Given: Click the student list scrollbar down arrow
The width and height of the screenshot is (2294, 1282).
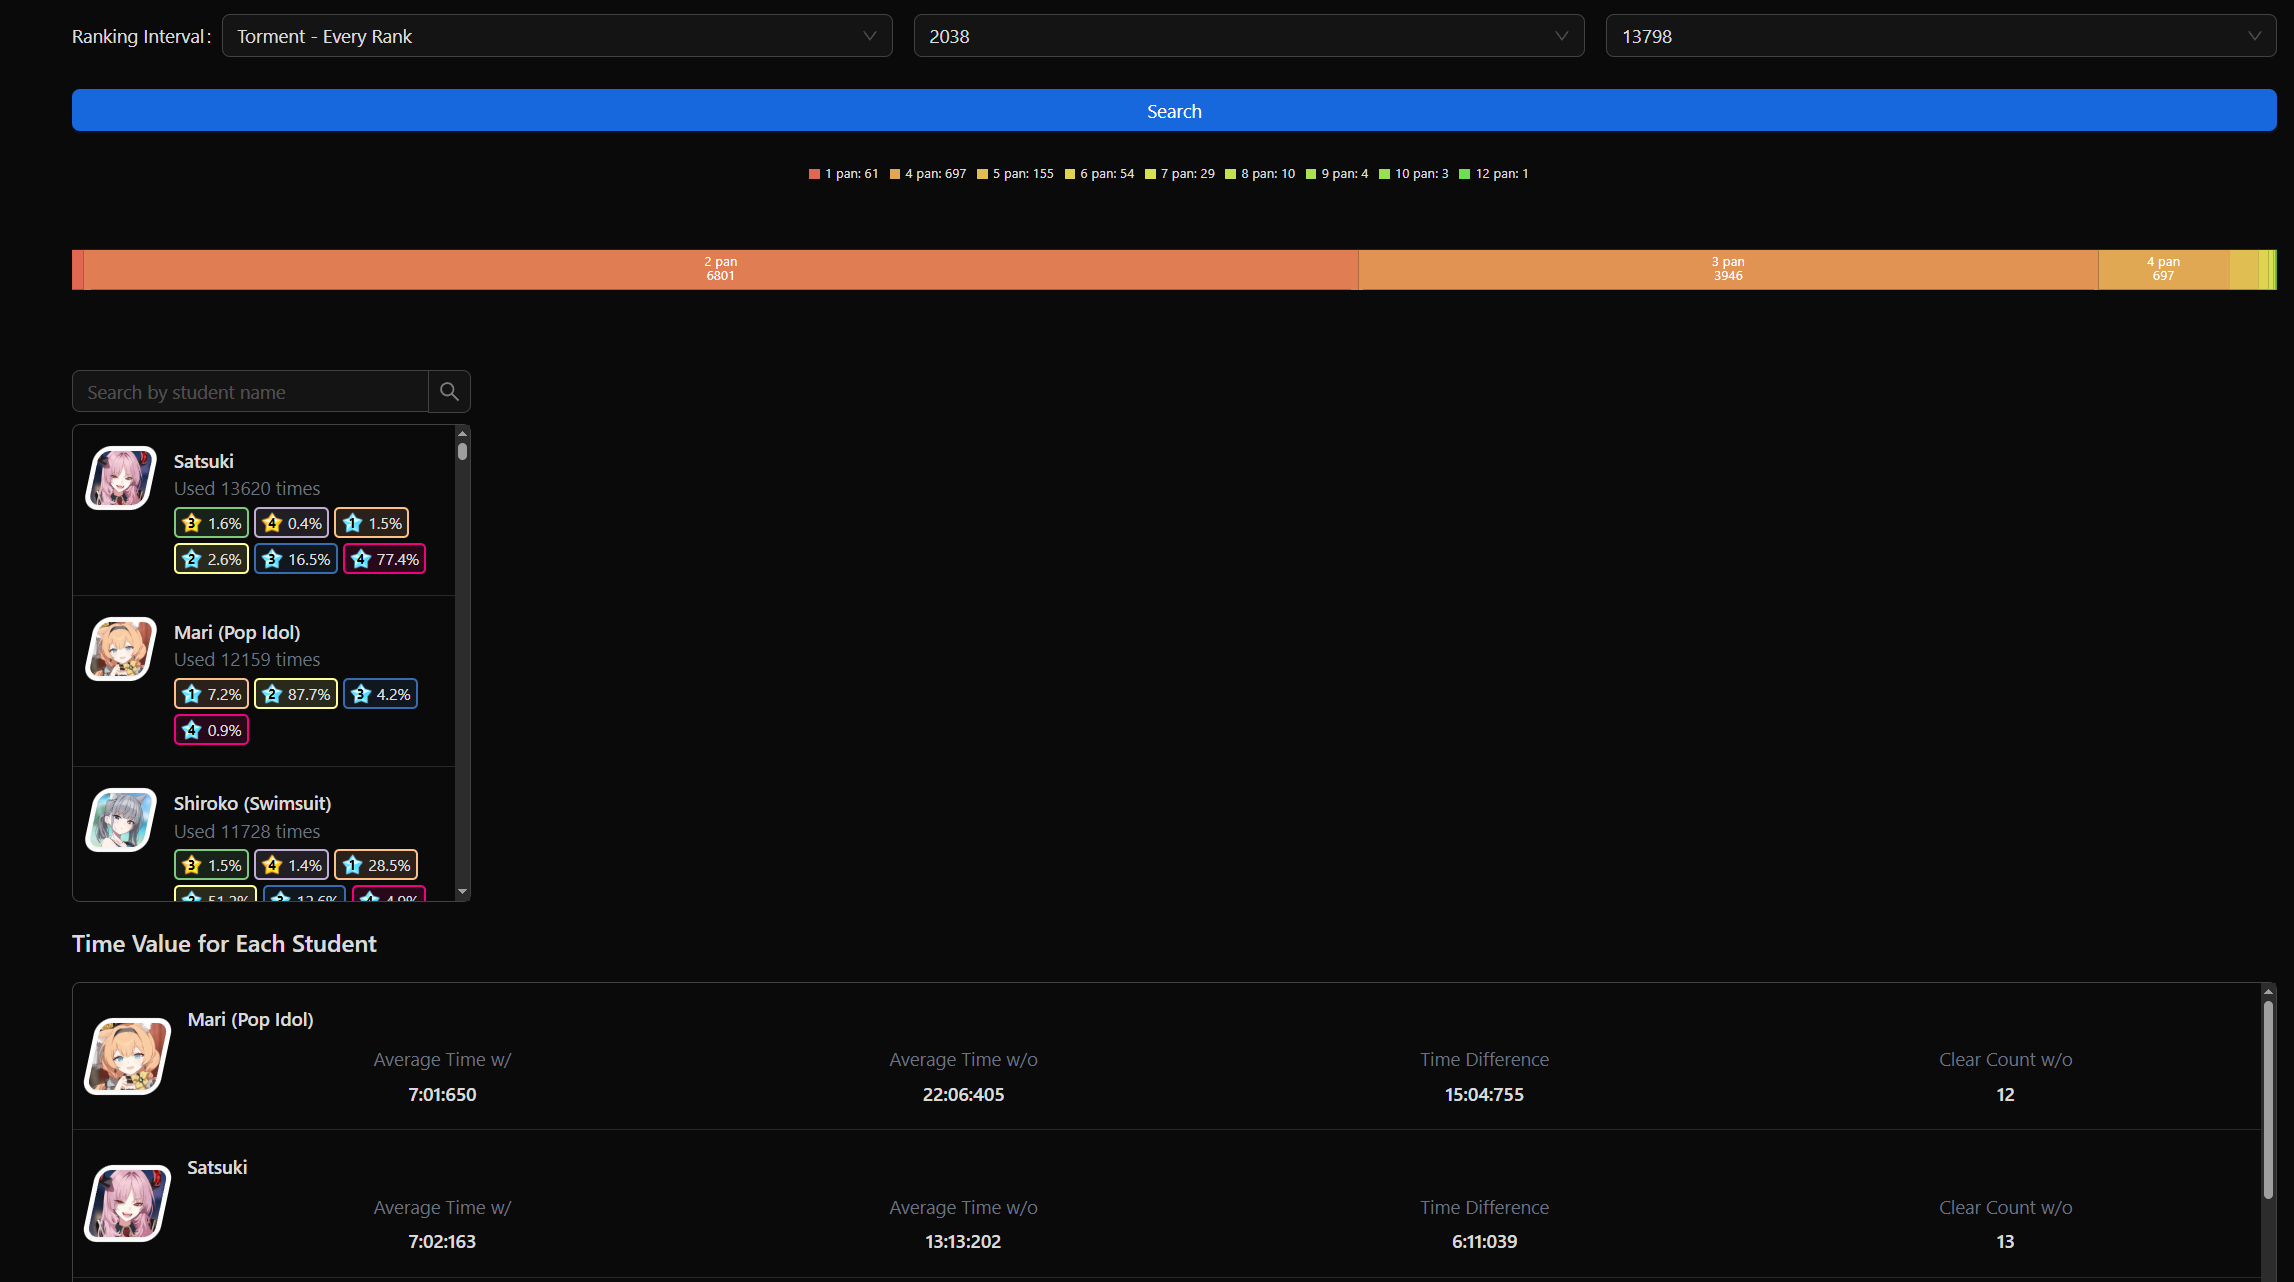Looking at the screenshot, I should pos(462,891).
